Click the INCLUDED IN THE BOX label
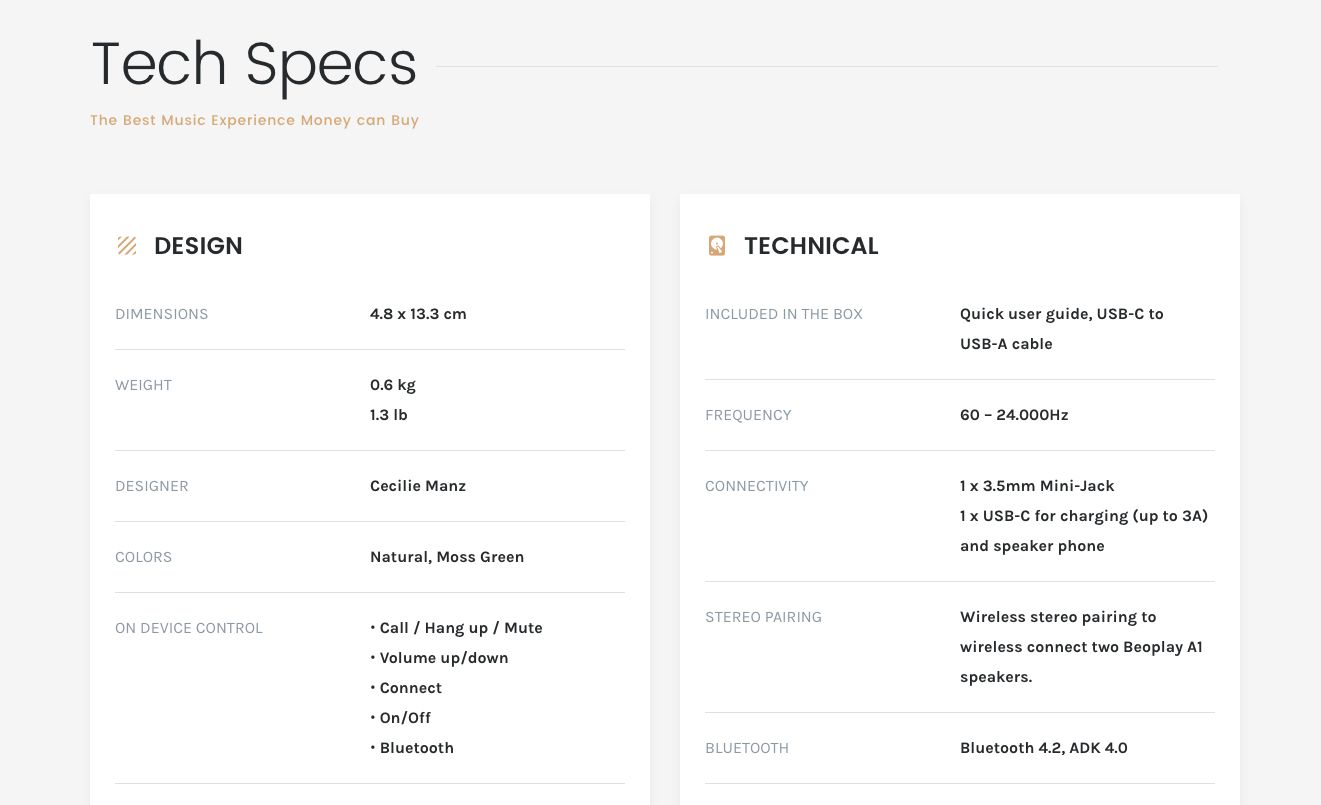This screenshot has width=1321, height=805. point(784,314)
